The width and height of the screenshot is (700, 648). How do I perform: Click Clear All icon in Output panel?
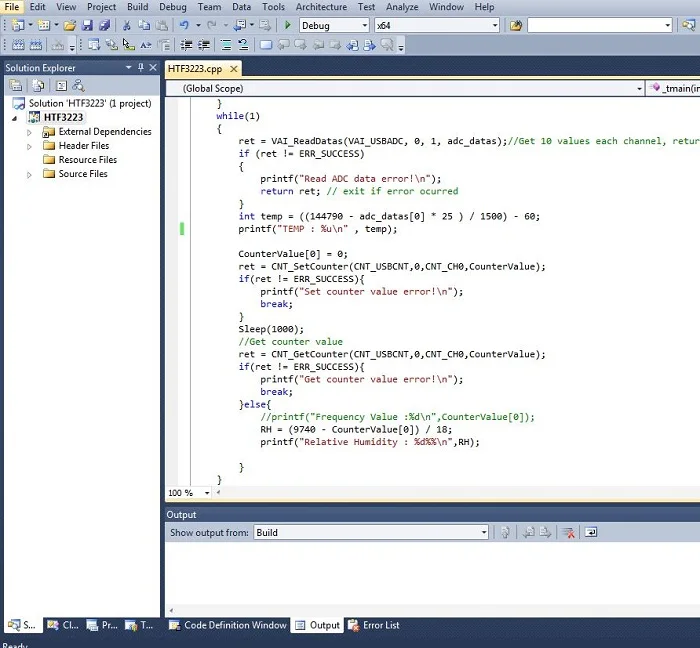(x=568, y=533)
